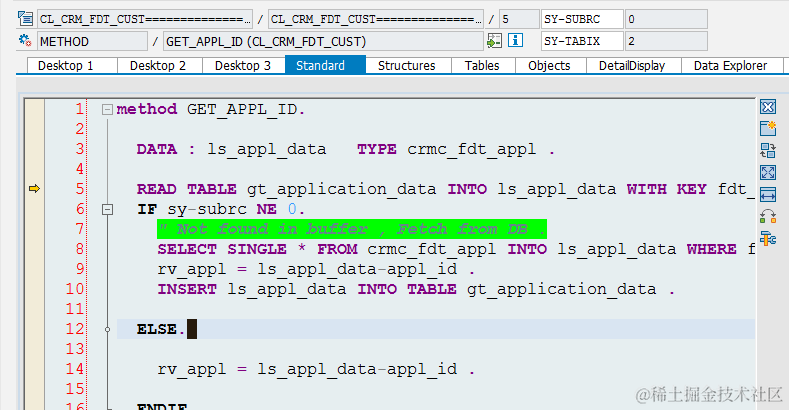Image resolution: width=789 pixels, height=410 pixels.
Task: Select the Standard tab
Action: click(x=325, y=65)
